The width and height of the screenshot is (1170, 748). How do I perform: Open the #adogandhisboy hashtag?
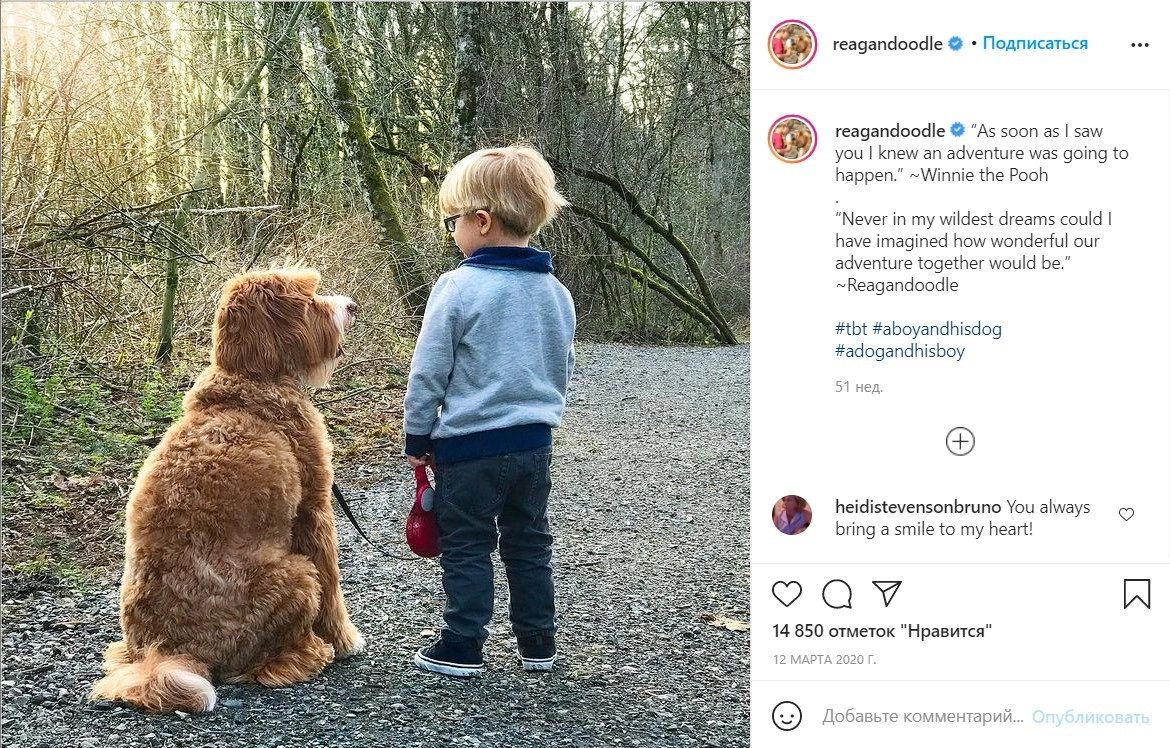900,351
